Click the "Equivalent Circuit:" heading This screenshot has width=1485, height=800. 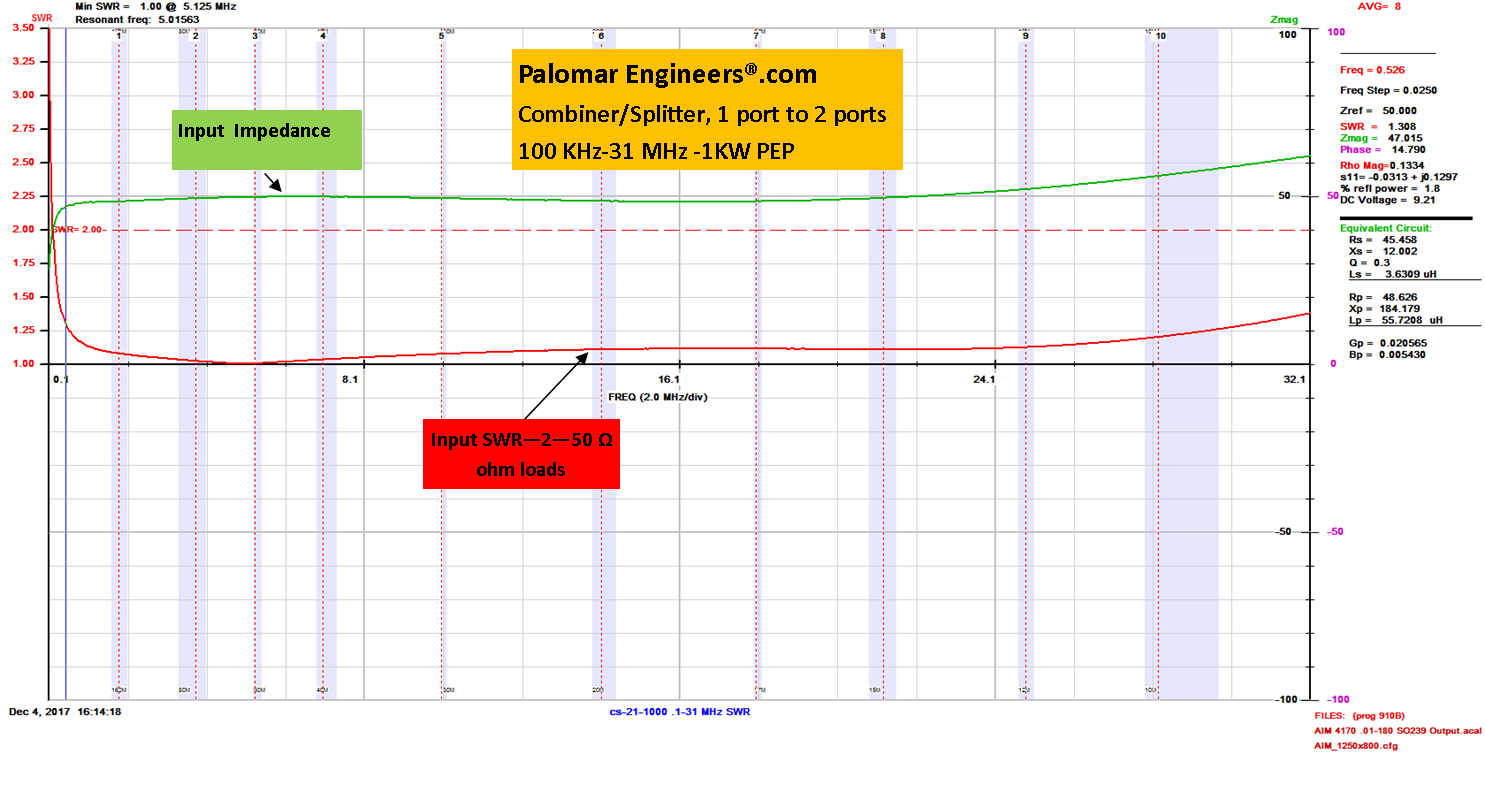[1386, 228]
